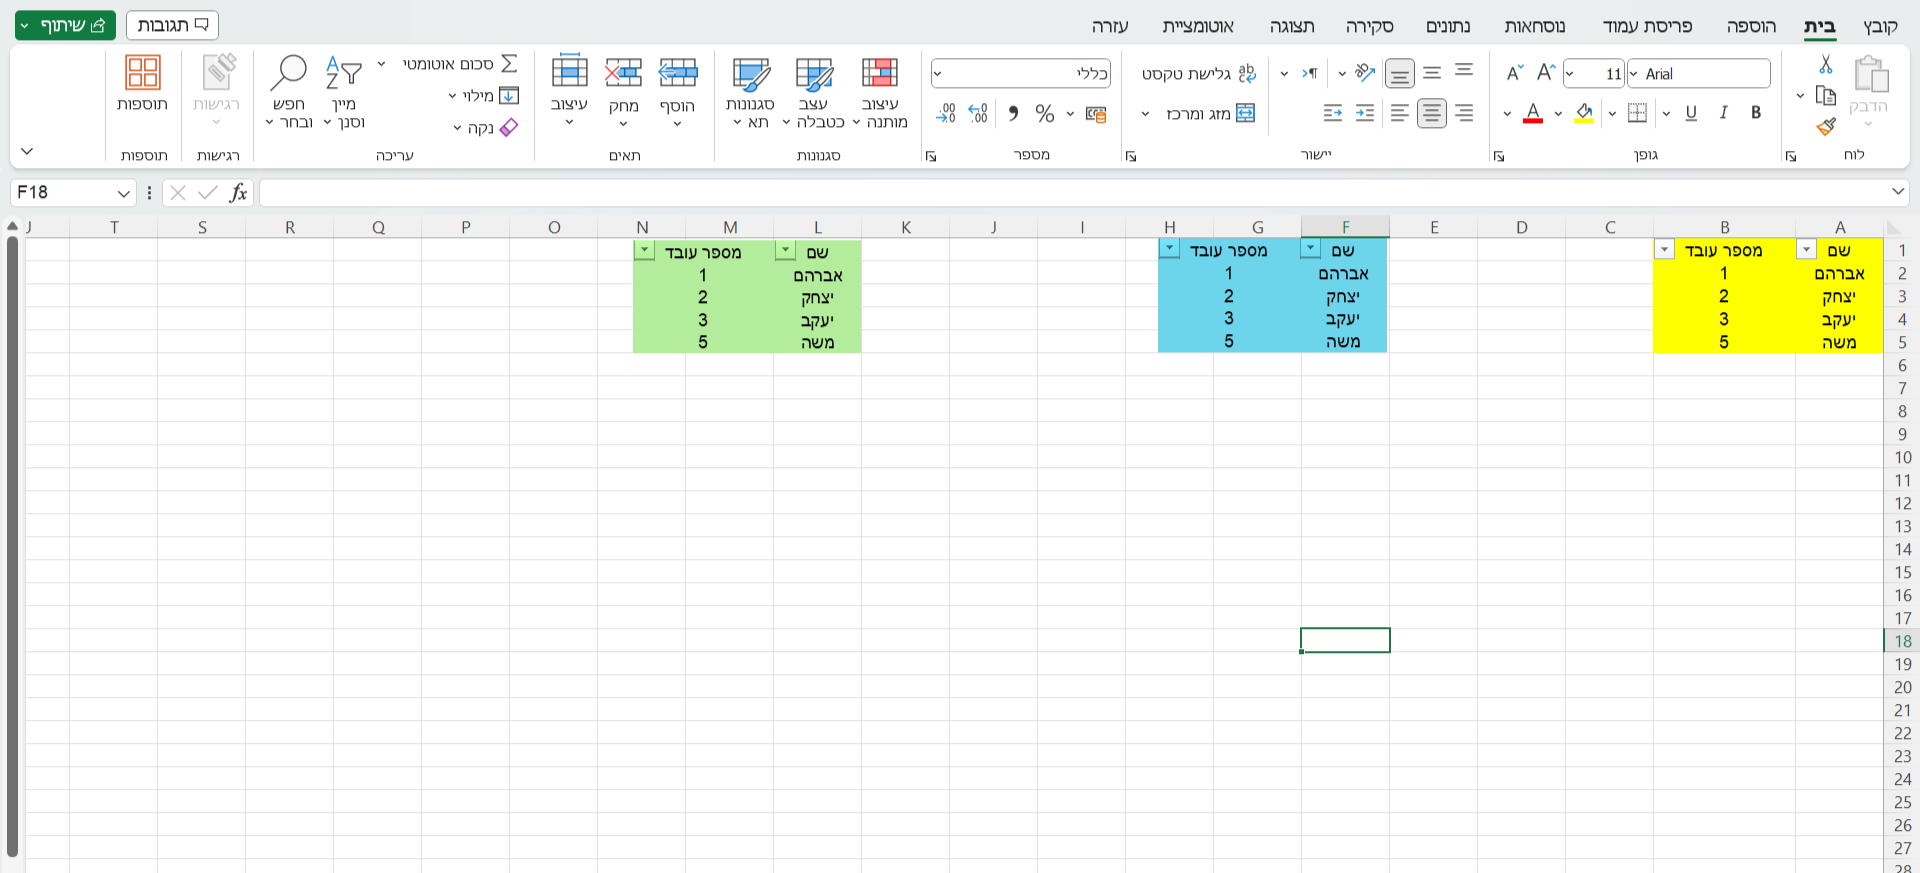Viewport: 1920px width, 873px height.
Task: Open the נתונים (Data) tab
Action: [1448, 26]
